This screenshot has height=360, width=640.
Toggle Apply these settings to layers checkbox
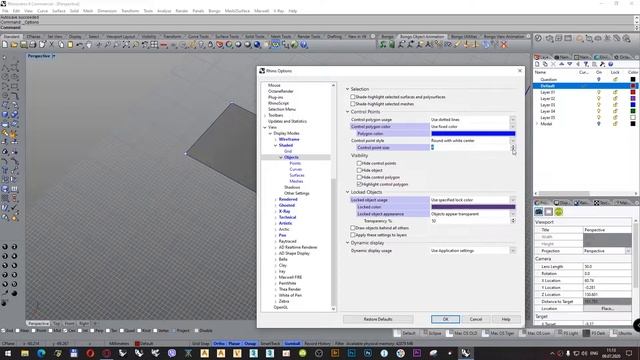tap(353, 235)
